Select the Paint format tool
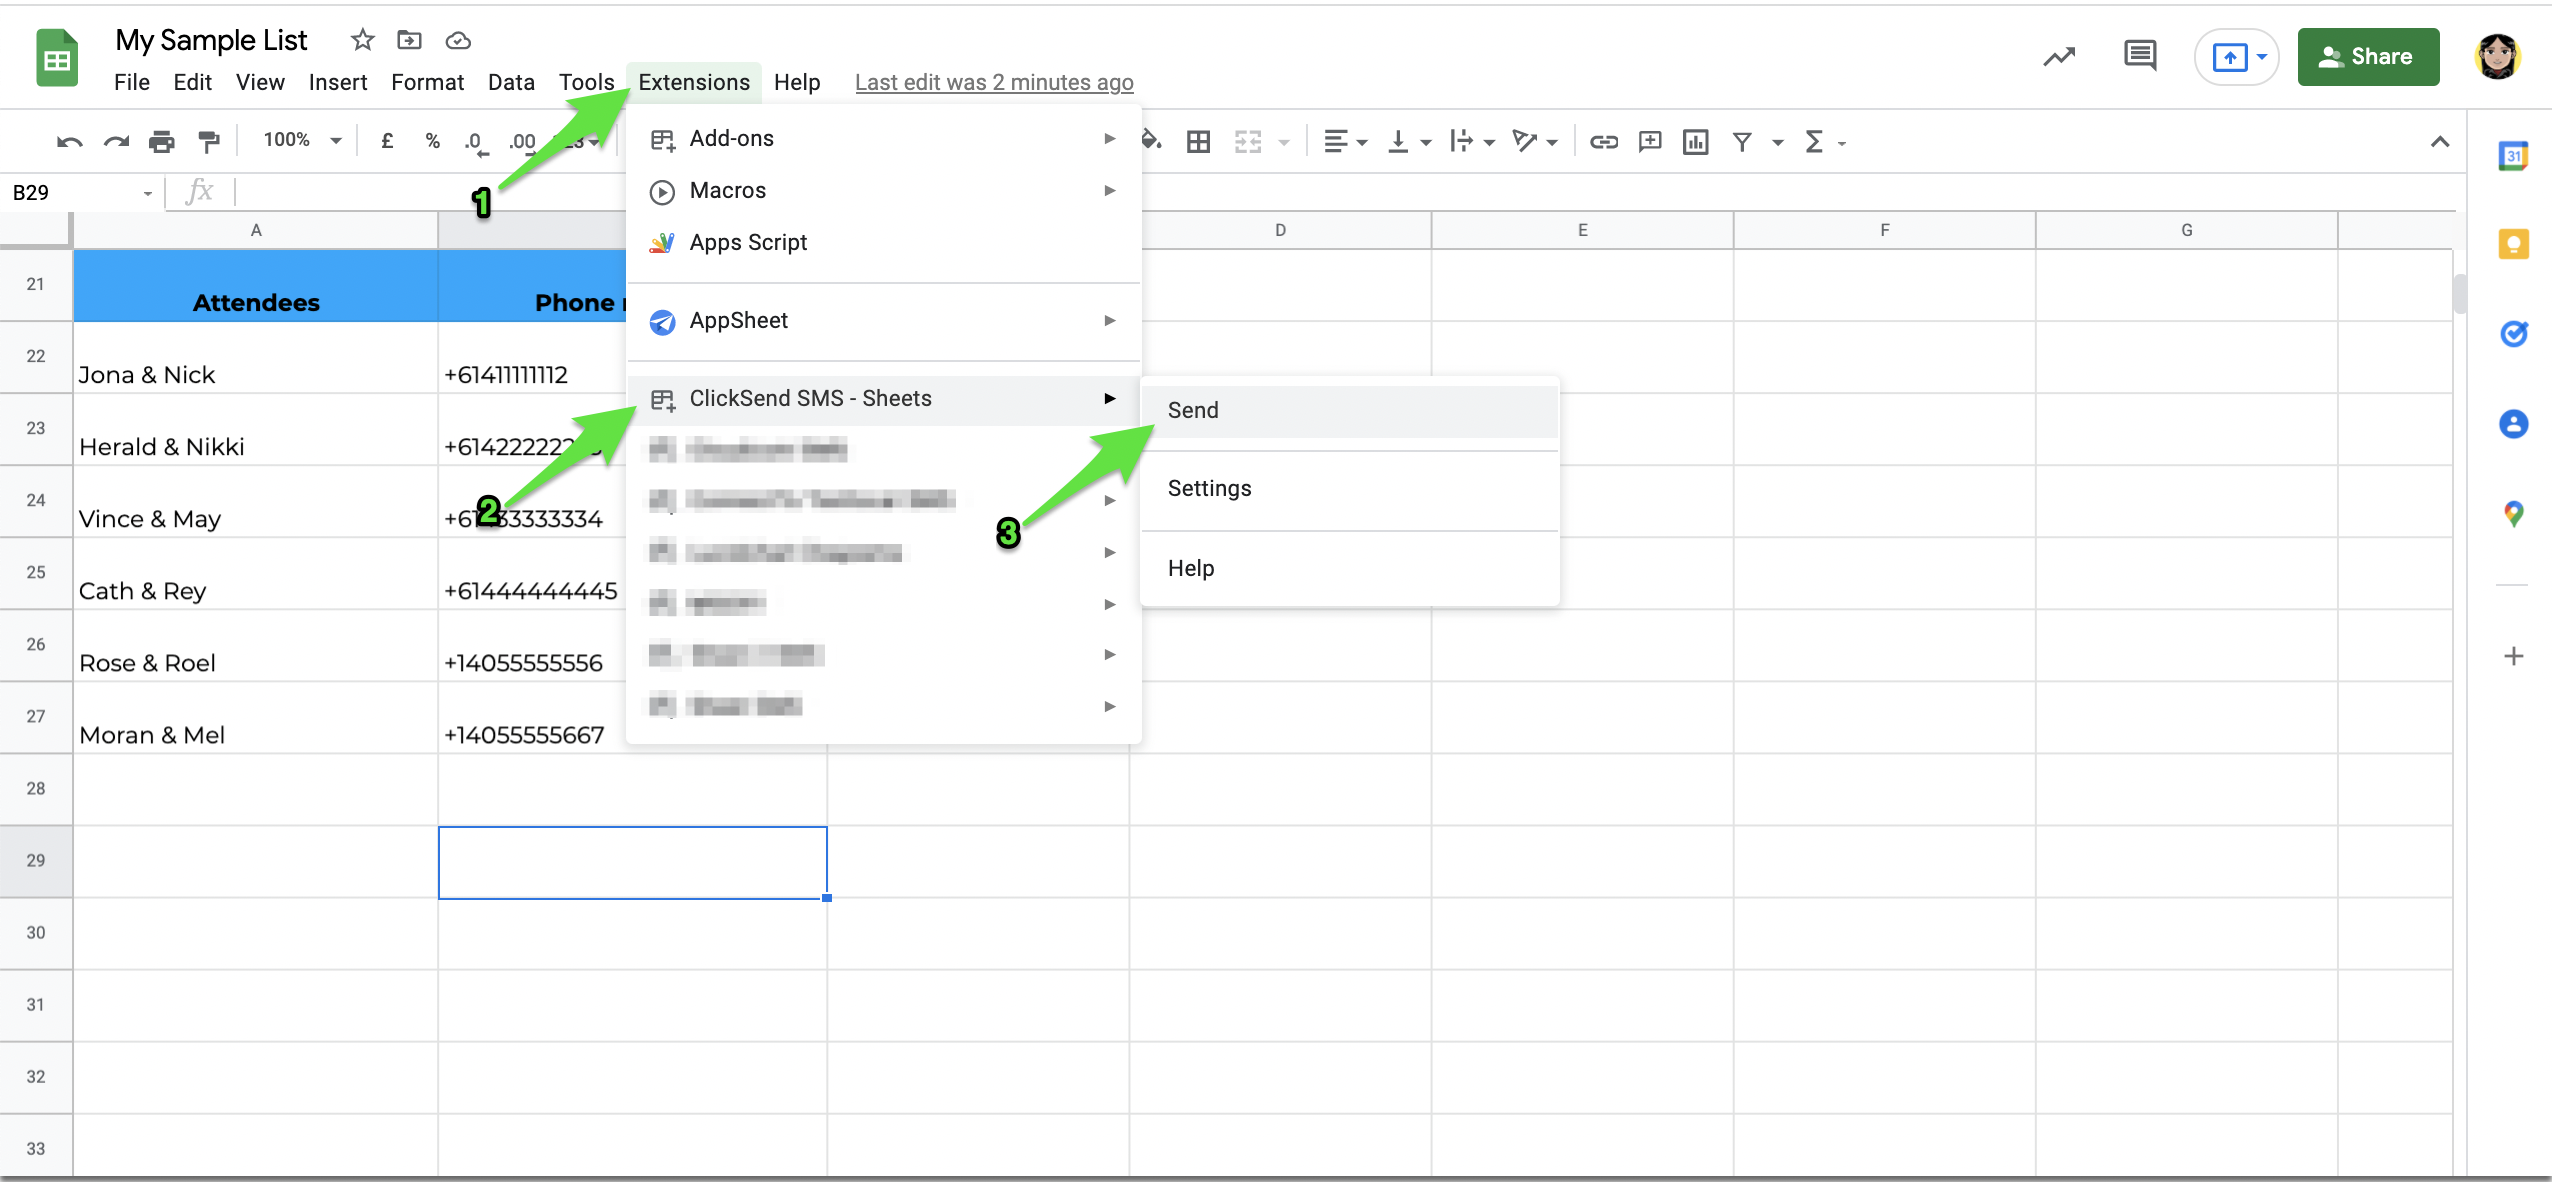Image resolution: width=2552 pixels, height=1182 pixels. 208,142
